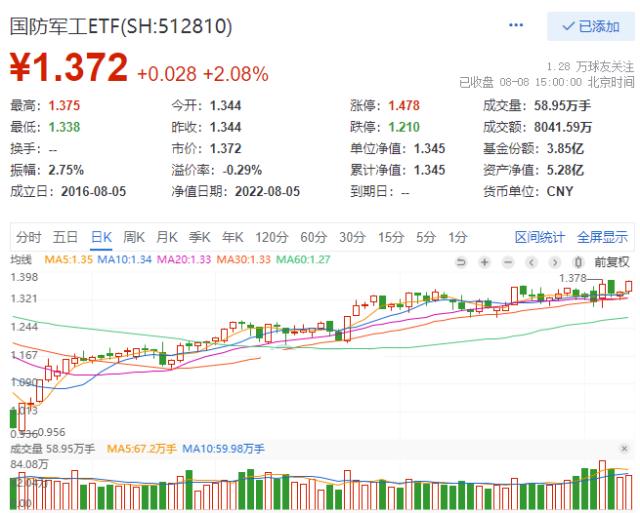Image resolution: width=640 pixels, height=513 pixels.
Task: Move chart left with the left chevron
Action: 531,262
